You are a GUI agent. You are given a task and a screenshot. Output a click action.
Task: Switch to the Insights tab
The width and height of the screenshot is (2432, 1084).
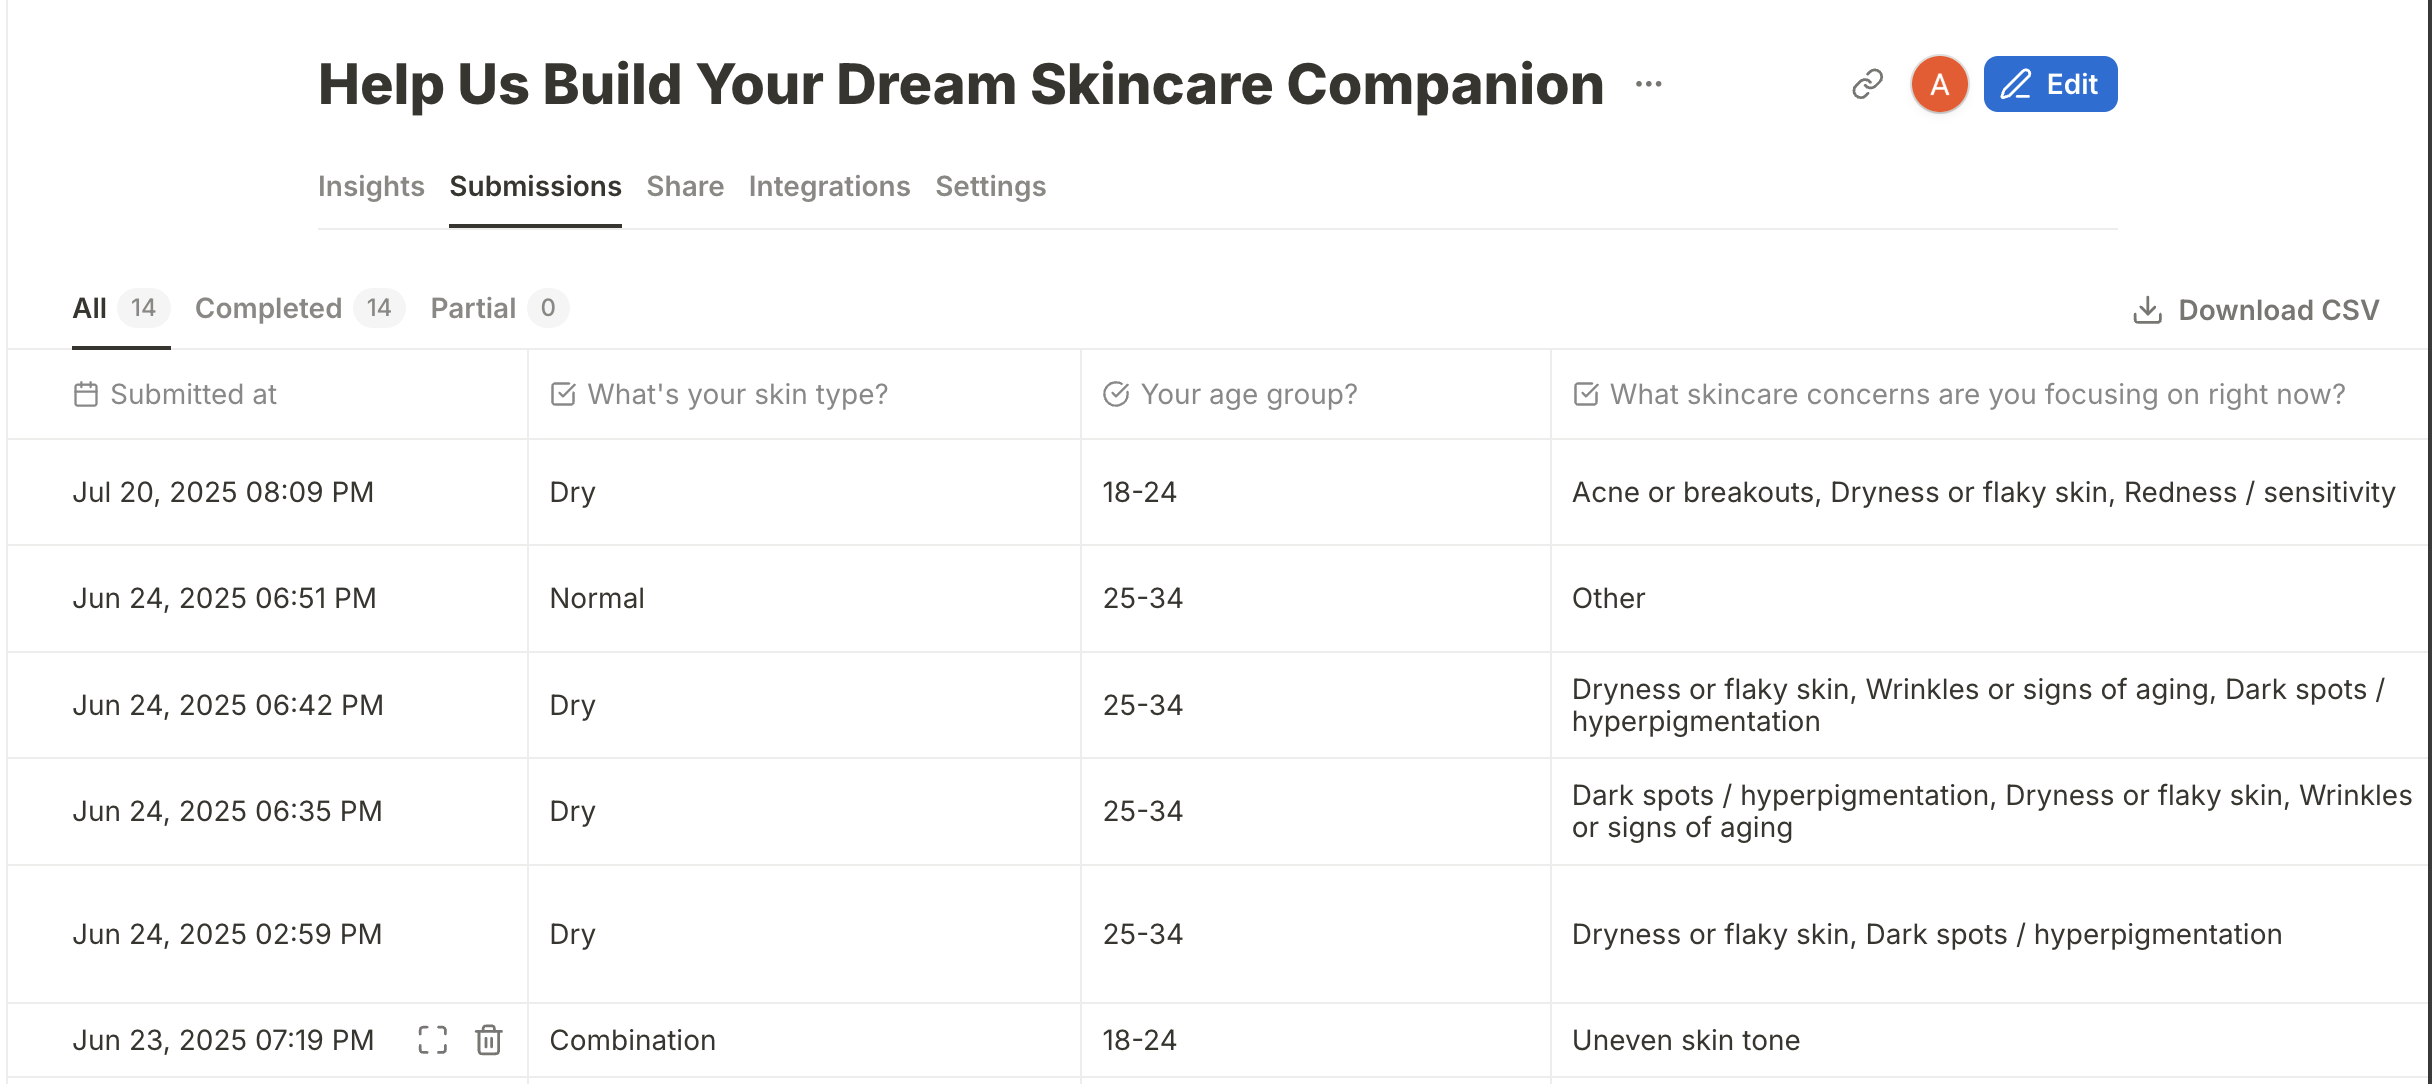click(371, 186)
